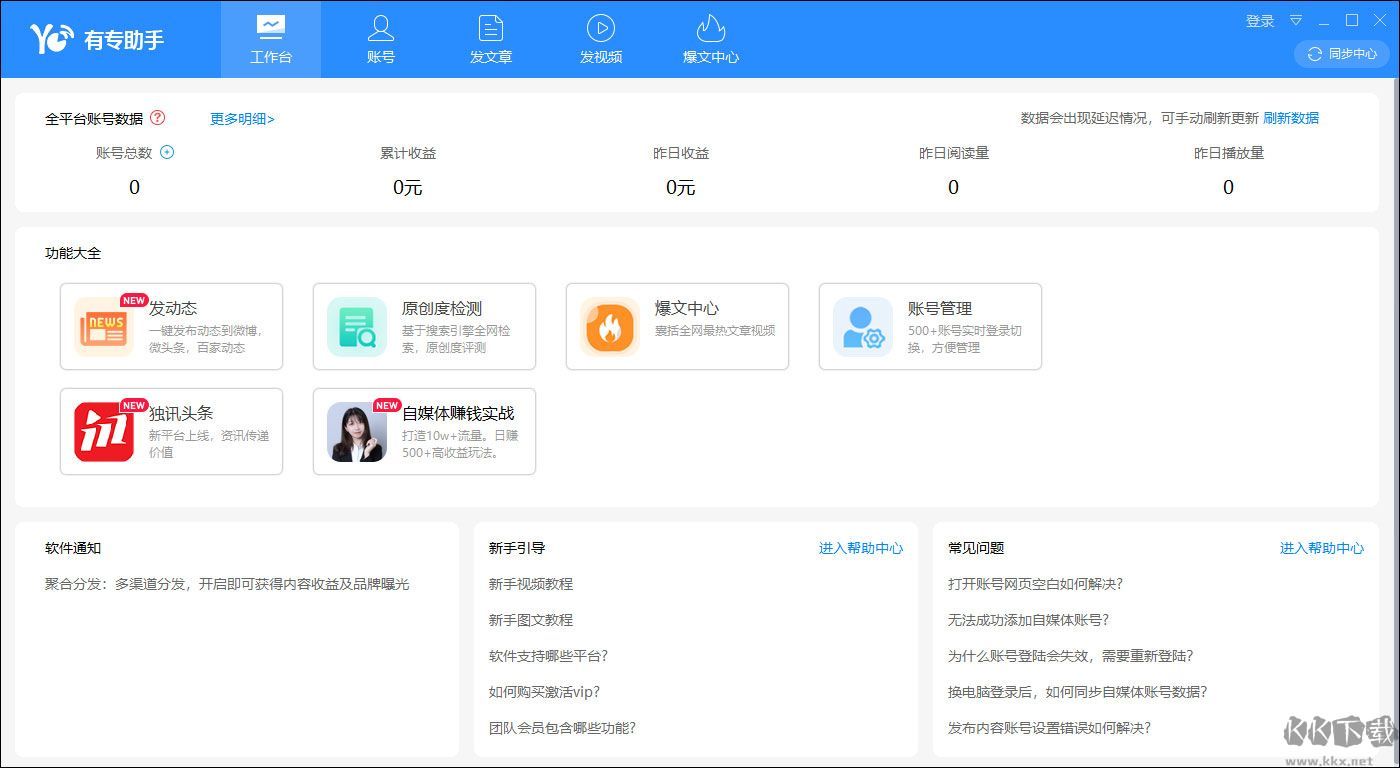Click the 自媒体赚钱实战 portrait thumbnail
Screen dimensions: 1400x768
[357, 432]
